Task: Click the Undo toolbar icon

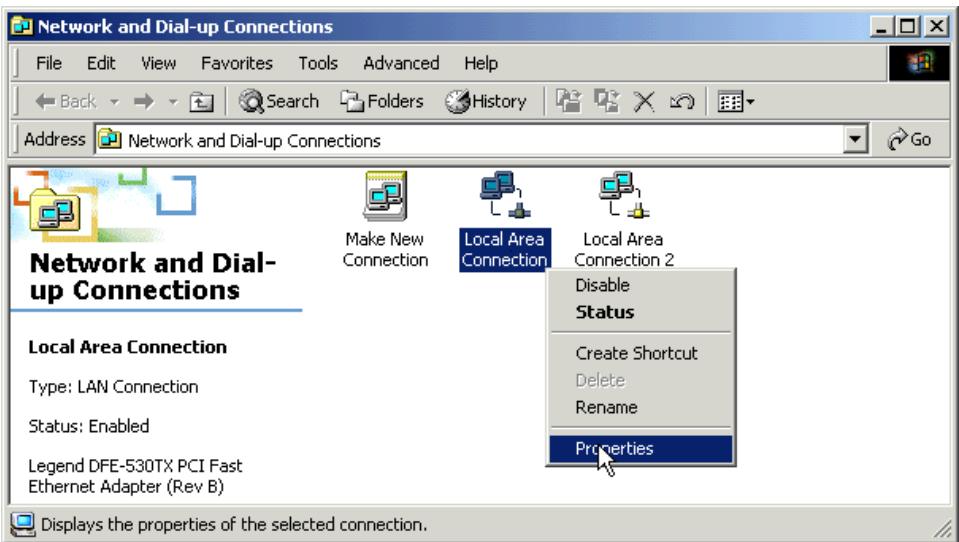Action: [681, 101]
